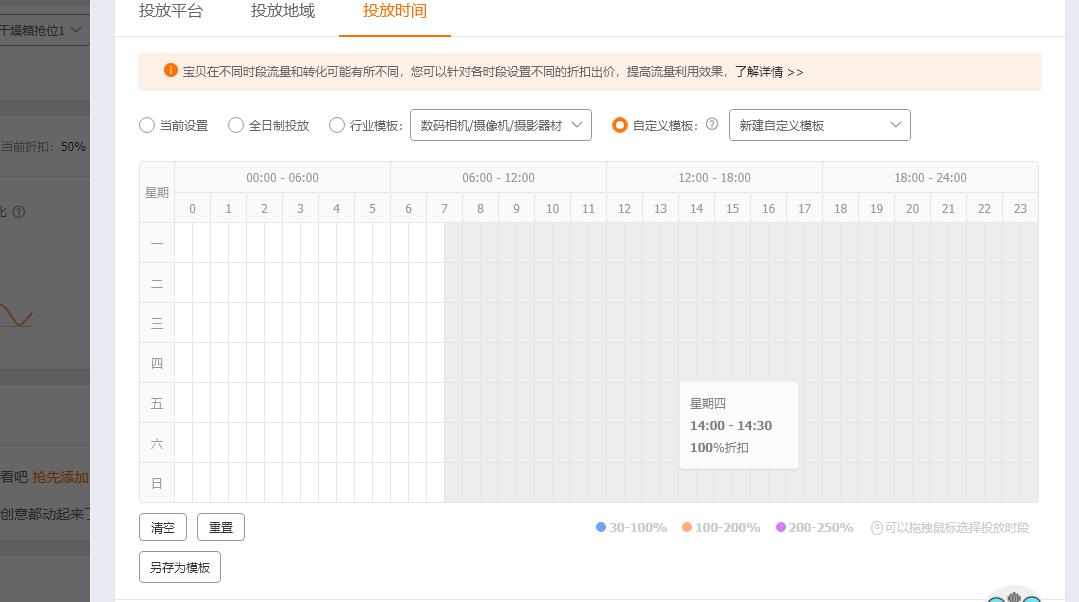Screen dimensions: 1079x602
Task: Switch to the 行业模板 option
Action: pos(337,125)
